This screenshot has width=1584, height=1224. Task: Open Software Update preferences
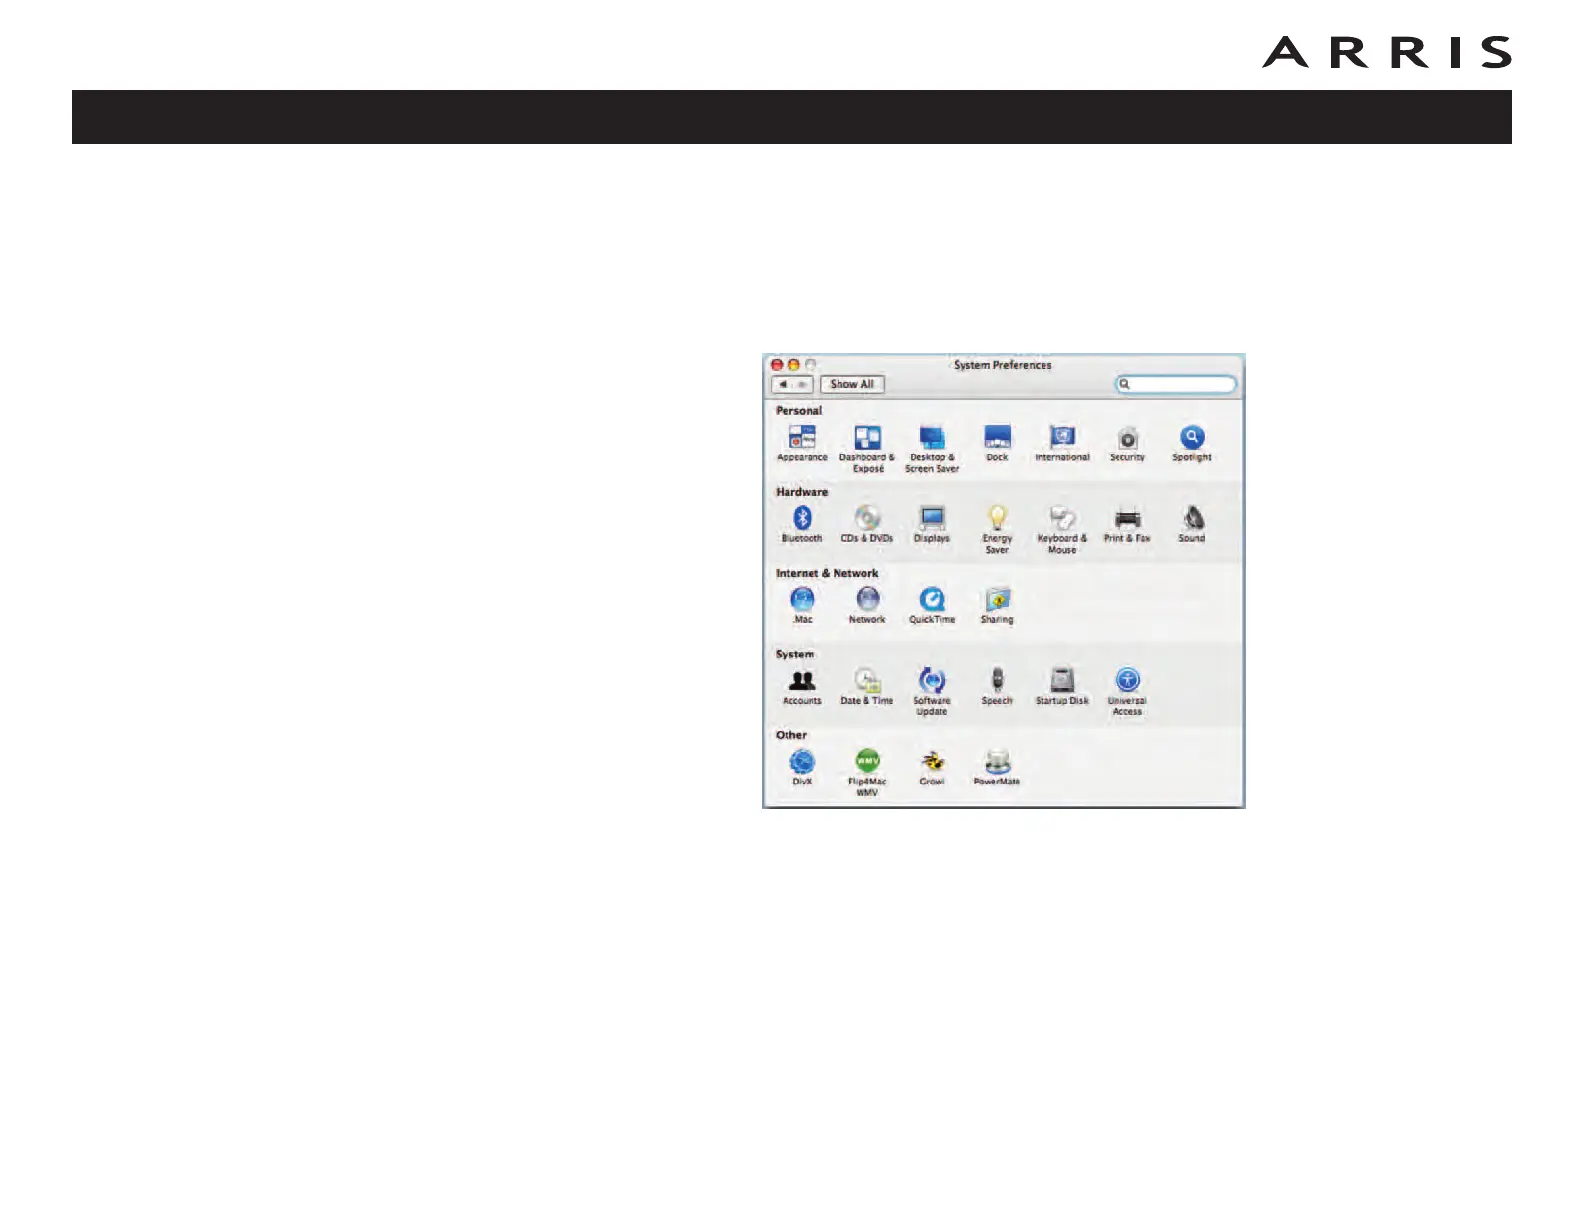click(x=932, y=691)
